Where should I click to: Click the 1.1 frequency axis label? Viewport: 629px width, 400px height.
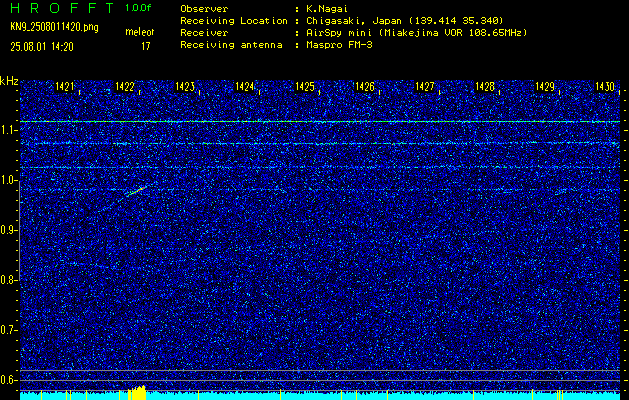point(7,130)
